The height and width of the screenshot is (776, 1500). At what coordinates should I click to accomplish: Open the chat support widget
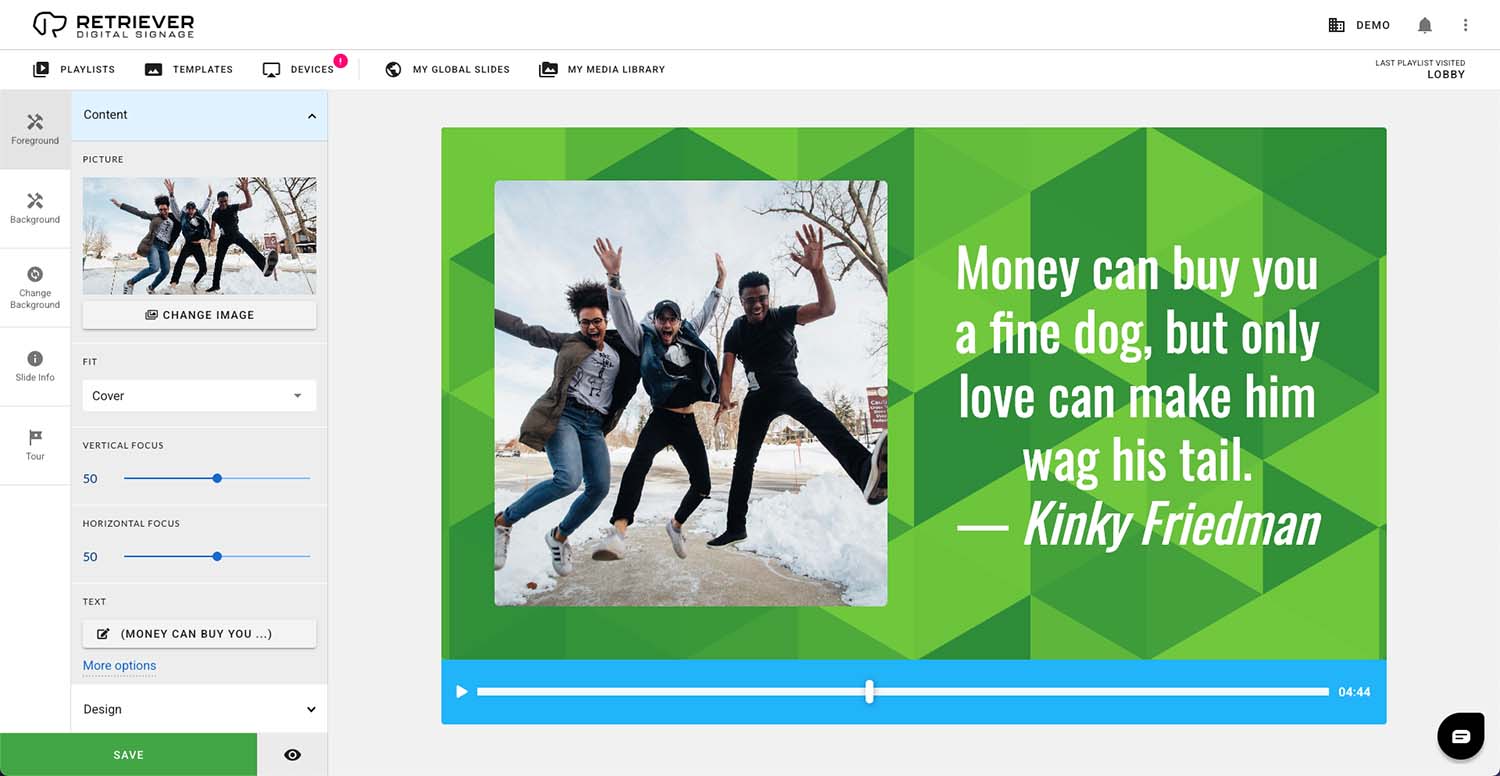1461,737
